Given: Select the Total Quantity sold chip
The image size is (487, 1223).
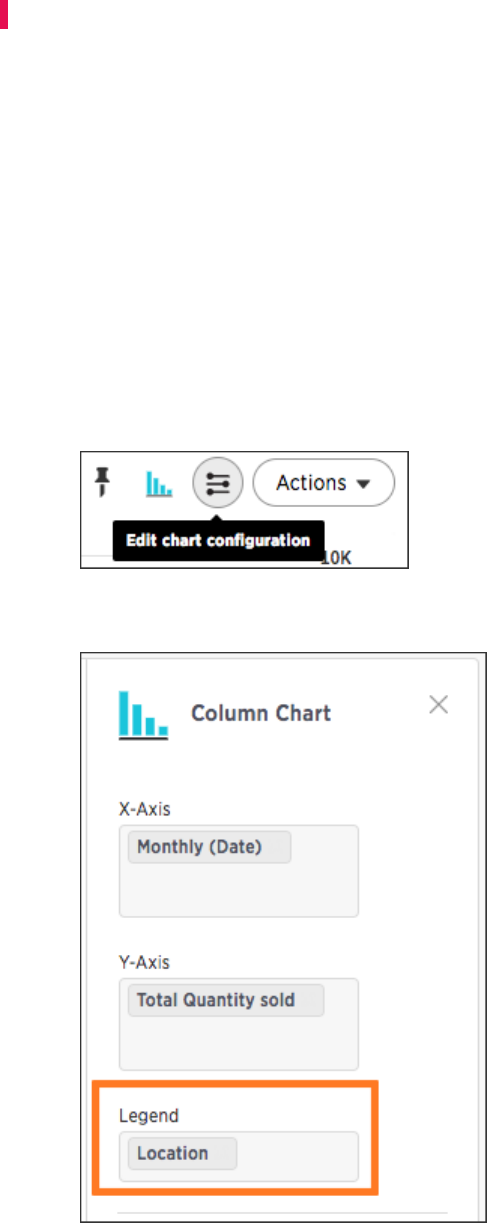Looking at the screenshot, I should [226, 1000].
